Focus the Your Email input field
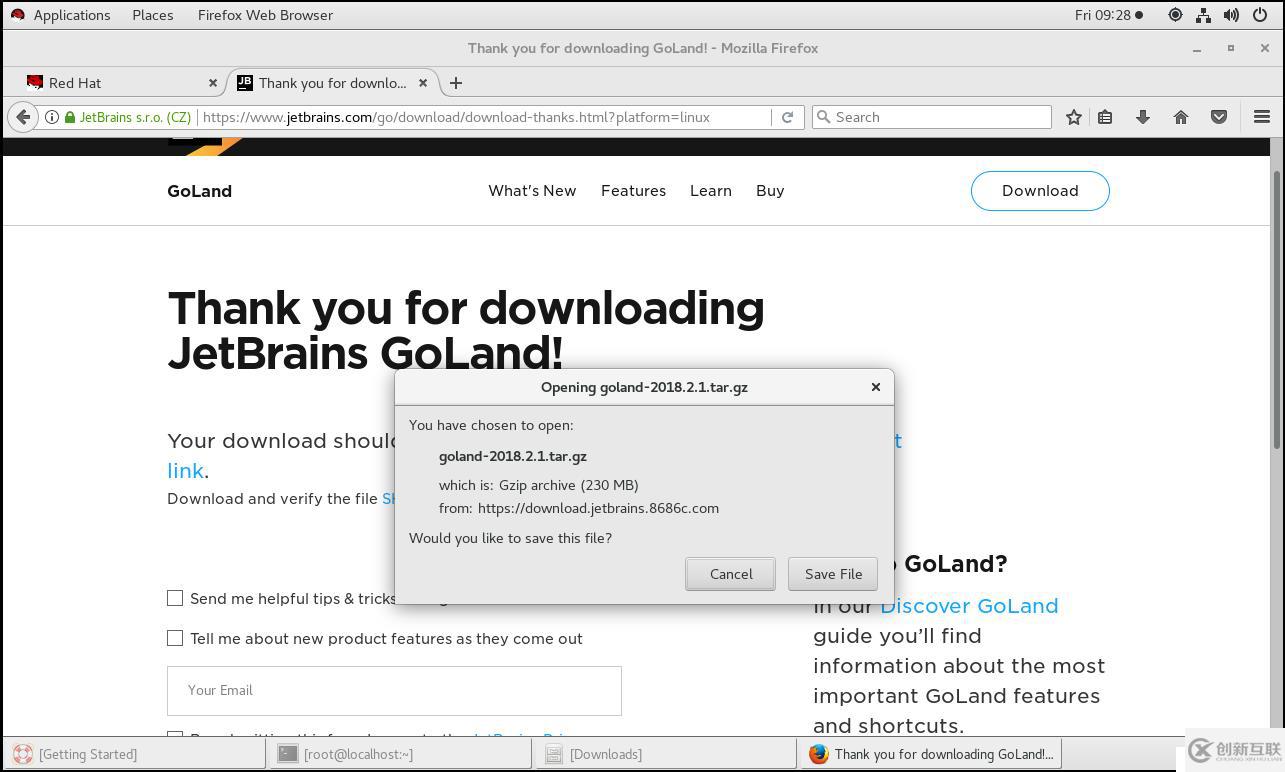The image size is (1285, 772). pyautogui.click(x=394, y=690)
